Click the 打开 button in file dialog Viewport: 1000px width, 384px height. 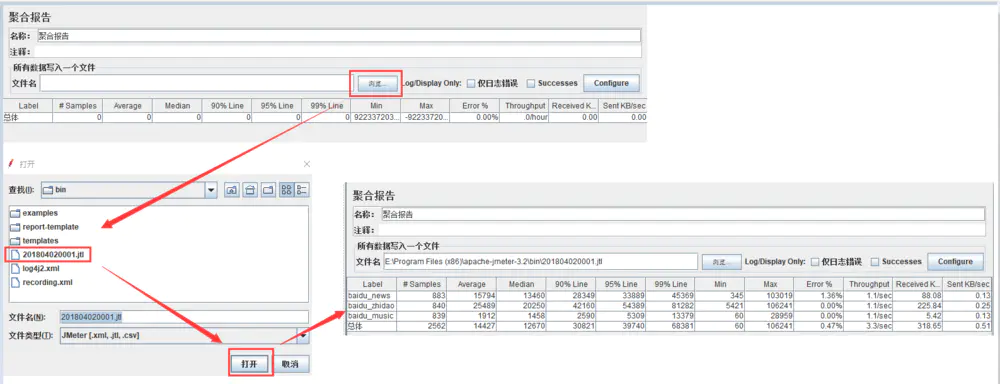tap(249, 364)
